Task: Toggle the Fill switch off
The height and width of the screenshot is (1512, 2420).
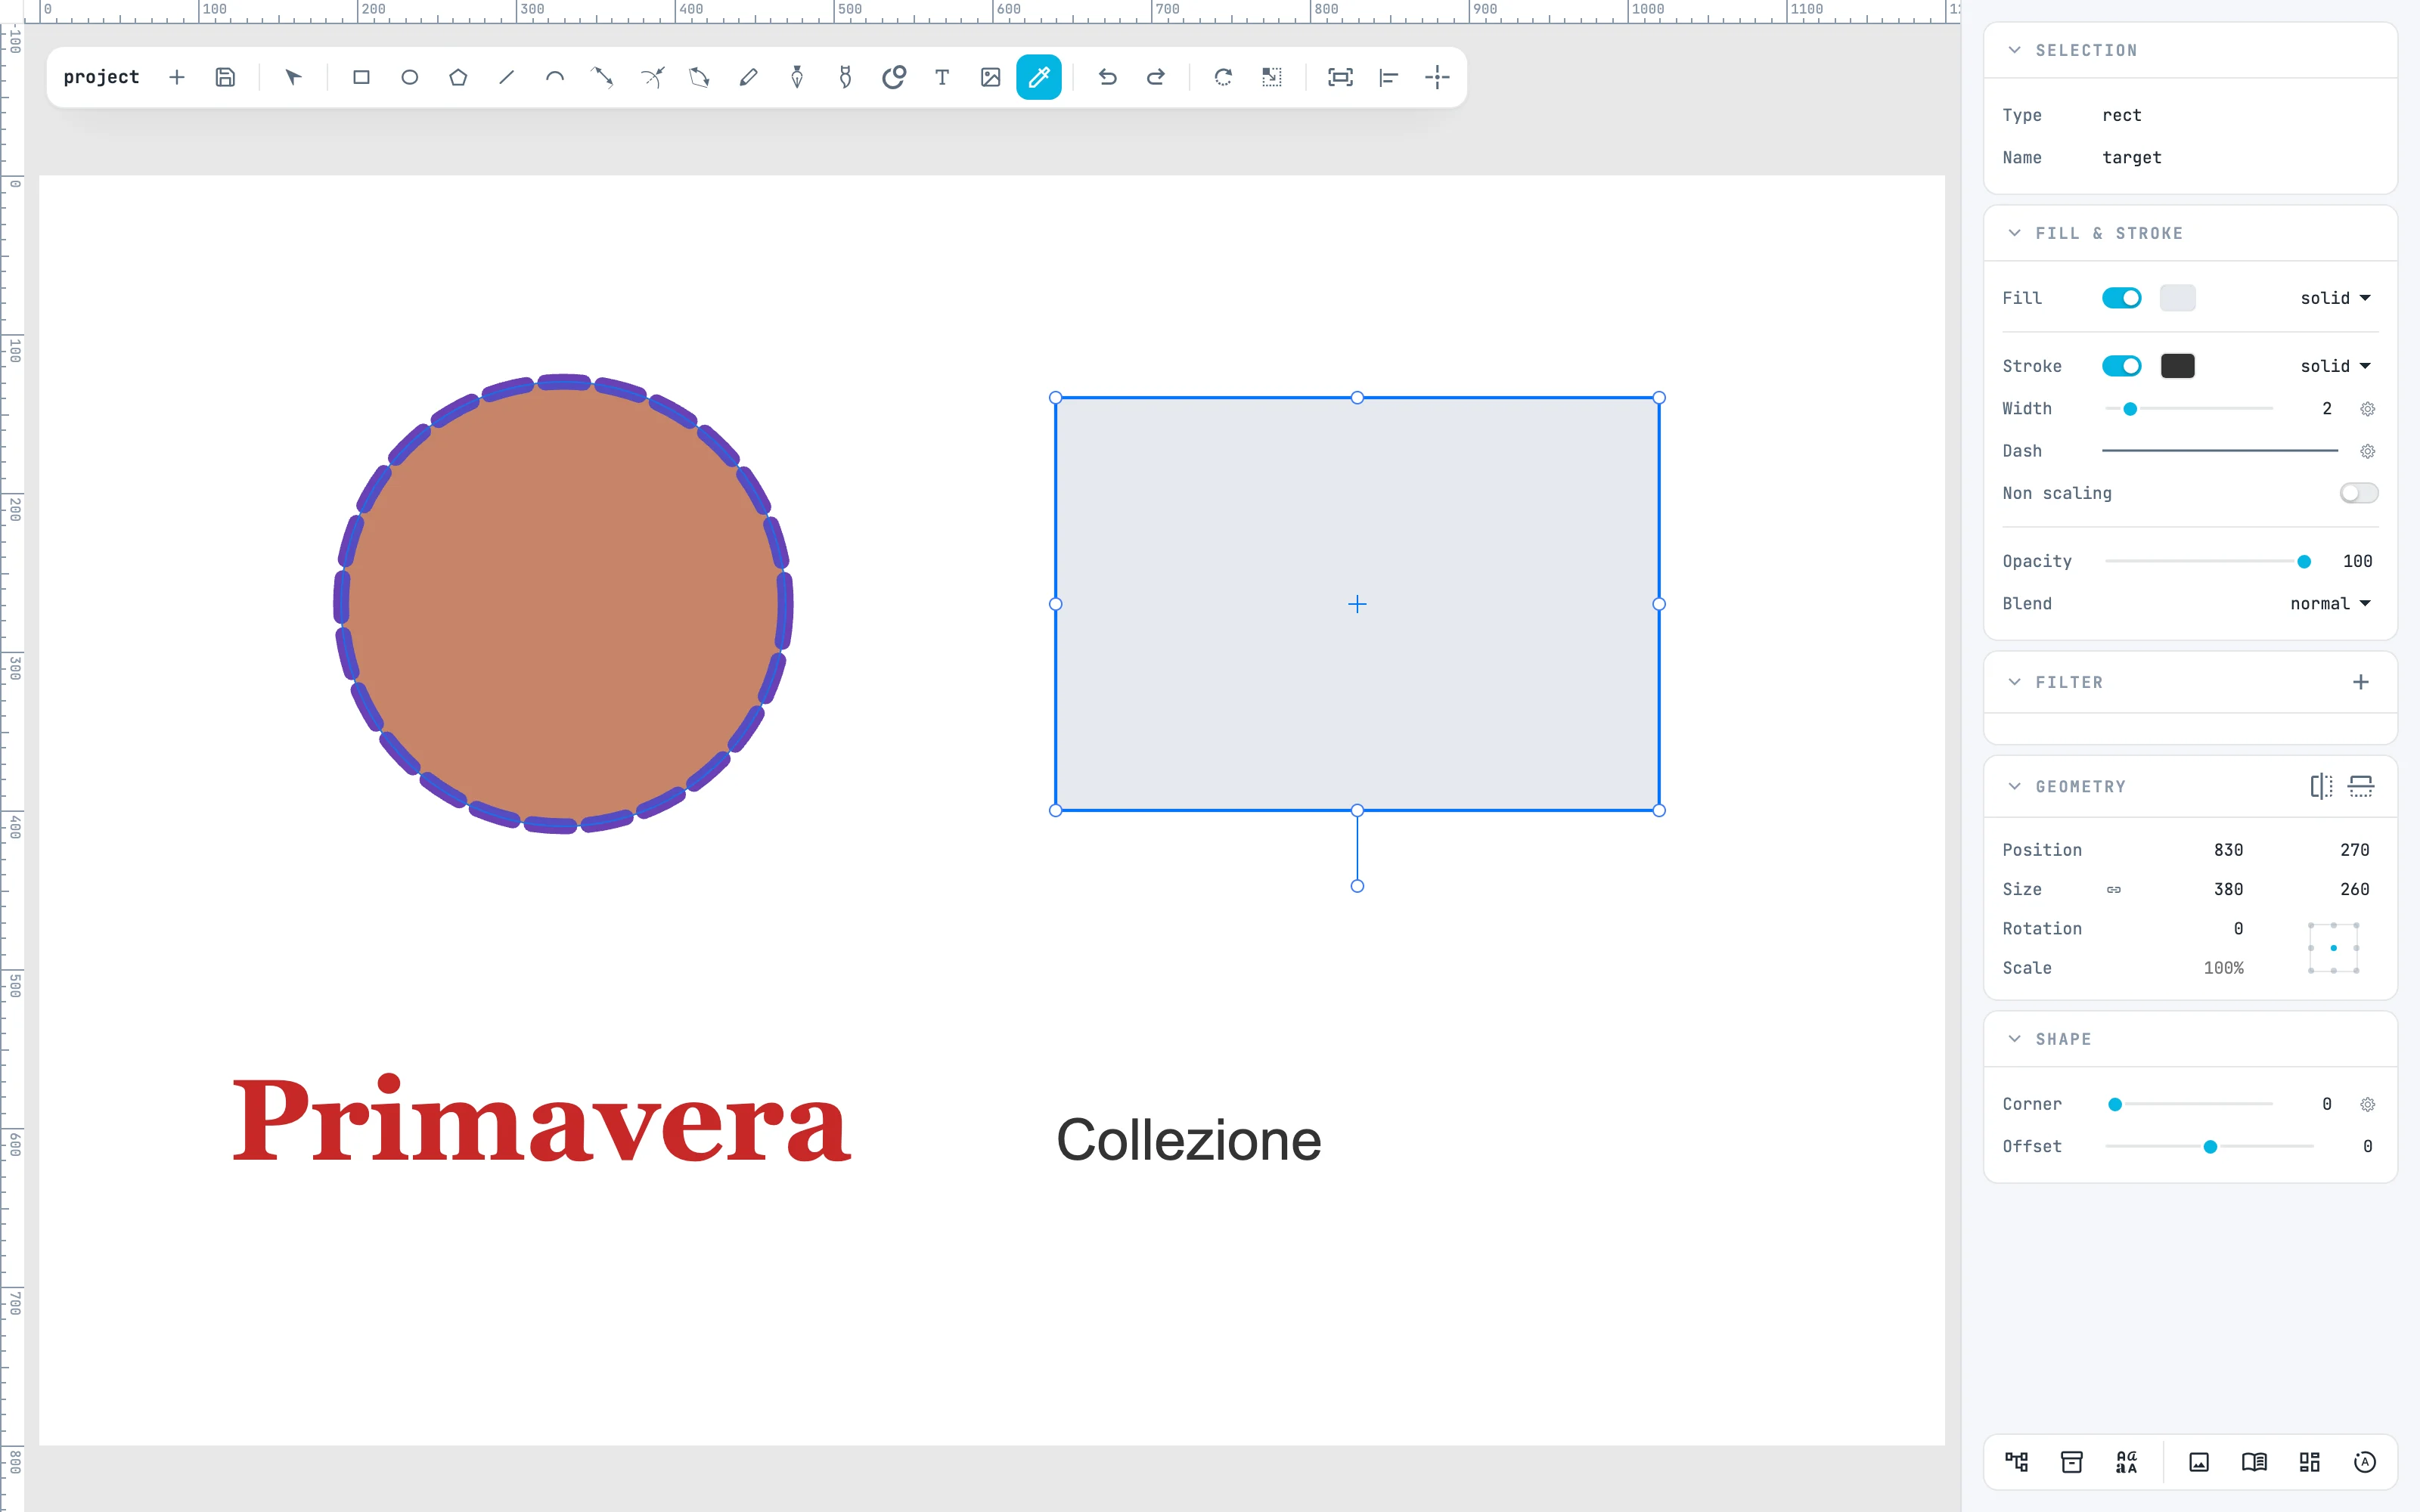Action: 2121,298
